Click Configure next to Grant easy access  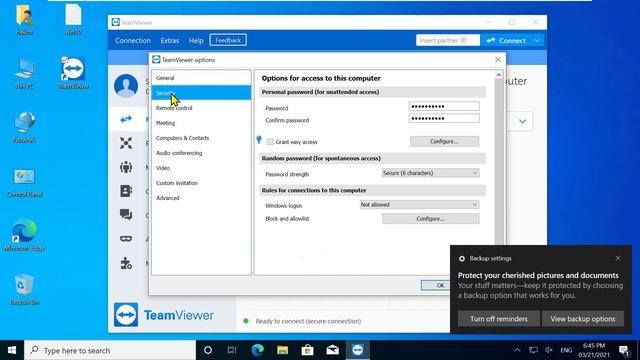(x=444, y=141)
